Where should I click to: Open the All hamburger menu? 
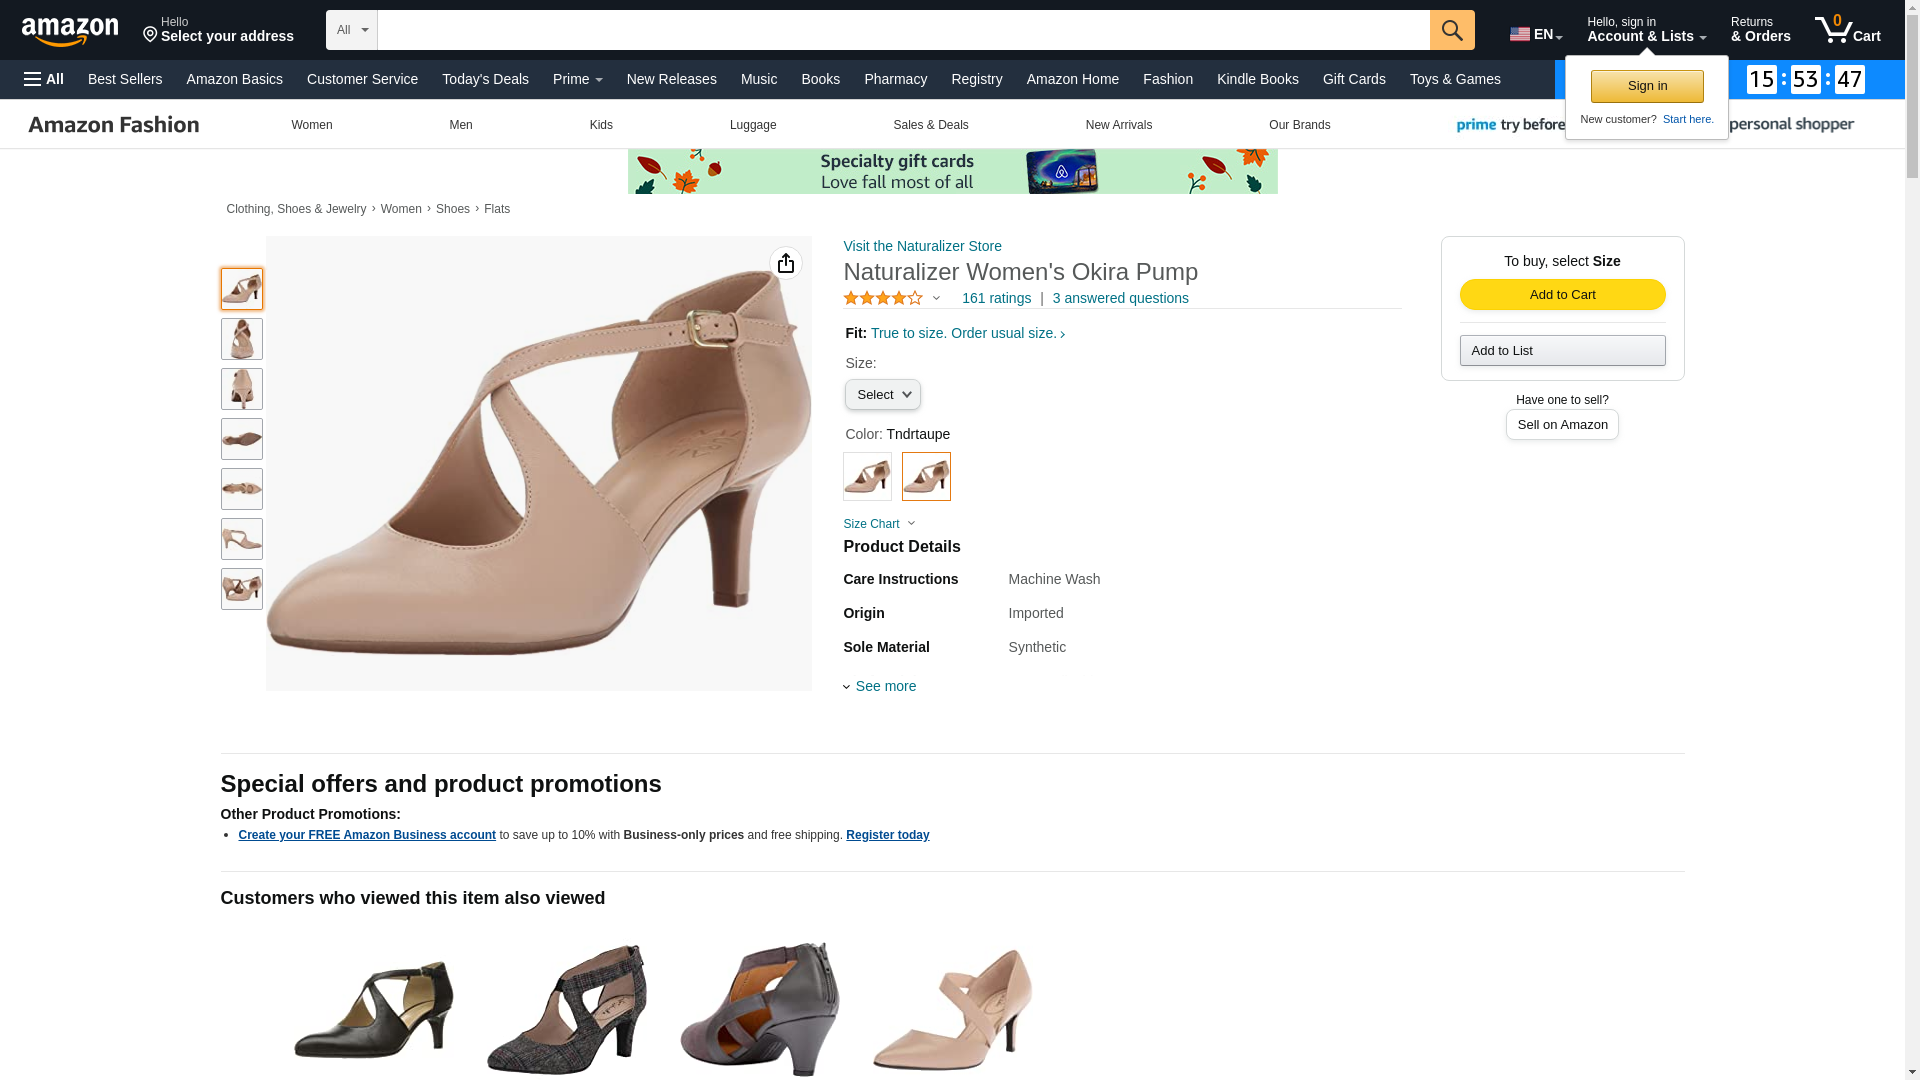[44, 79]
